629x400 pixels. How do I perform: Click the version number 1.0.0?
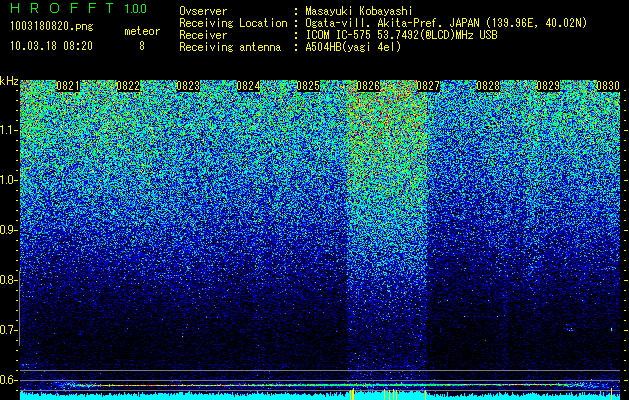[136, 9]
